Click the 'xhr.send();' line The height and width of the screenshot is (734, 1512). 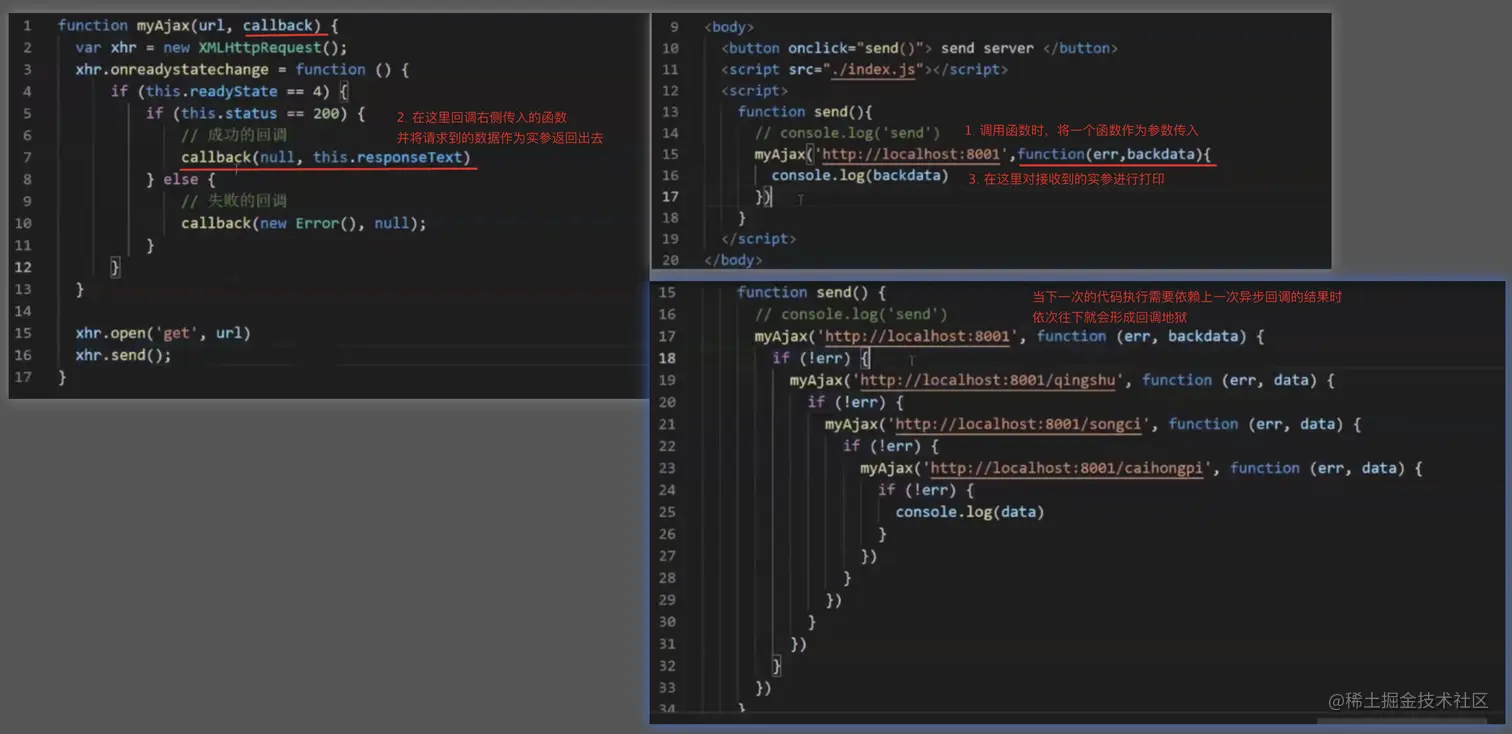point(123,355)
